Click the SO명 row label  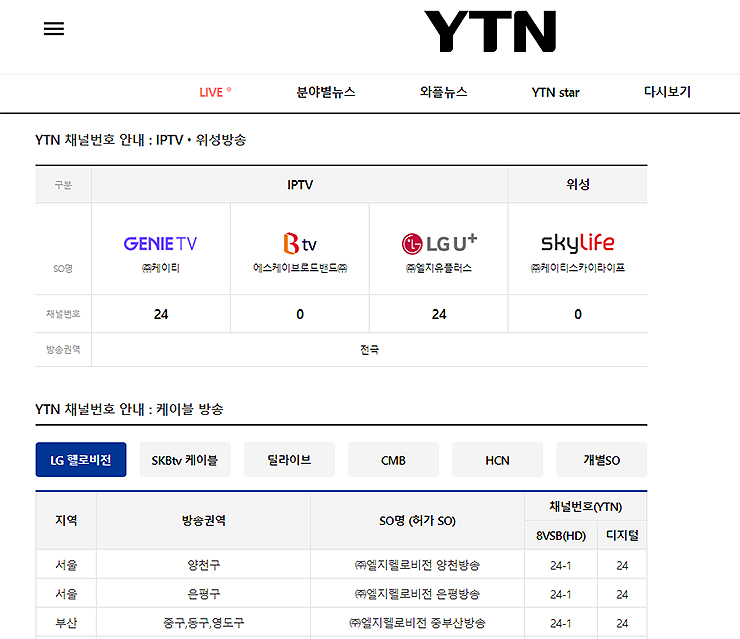tap(63, 269)
